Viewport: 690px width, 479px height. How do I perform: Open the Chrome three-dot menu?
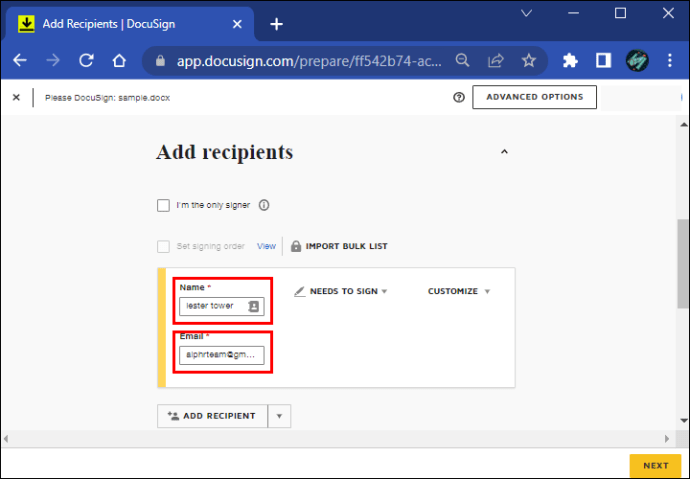pyautogui.click(x=669, y=60)
